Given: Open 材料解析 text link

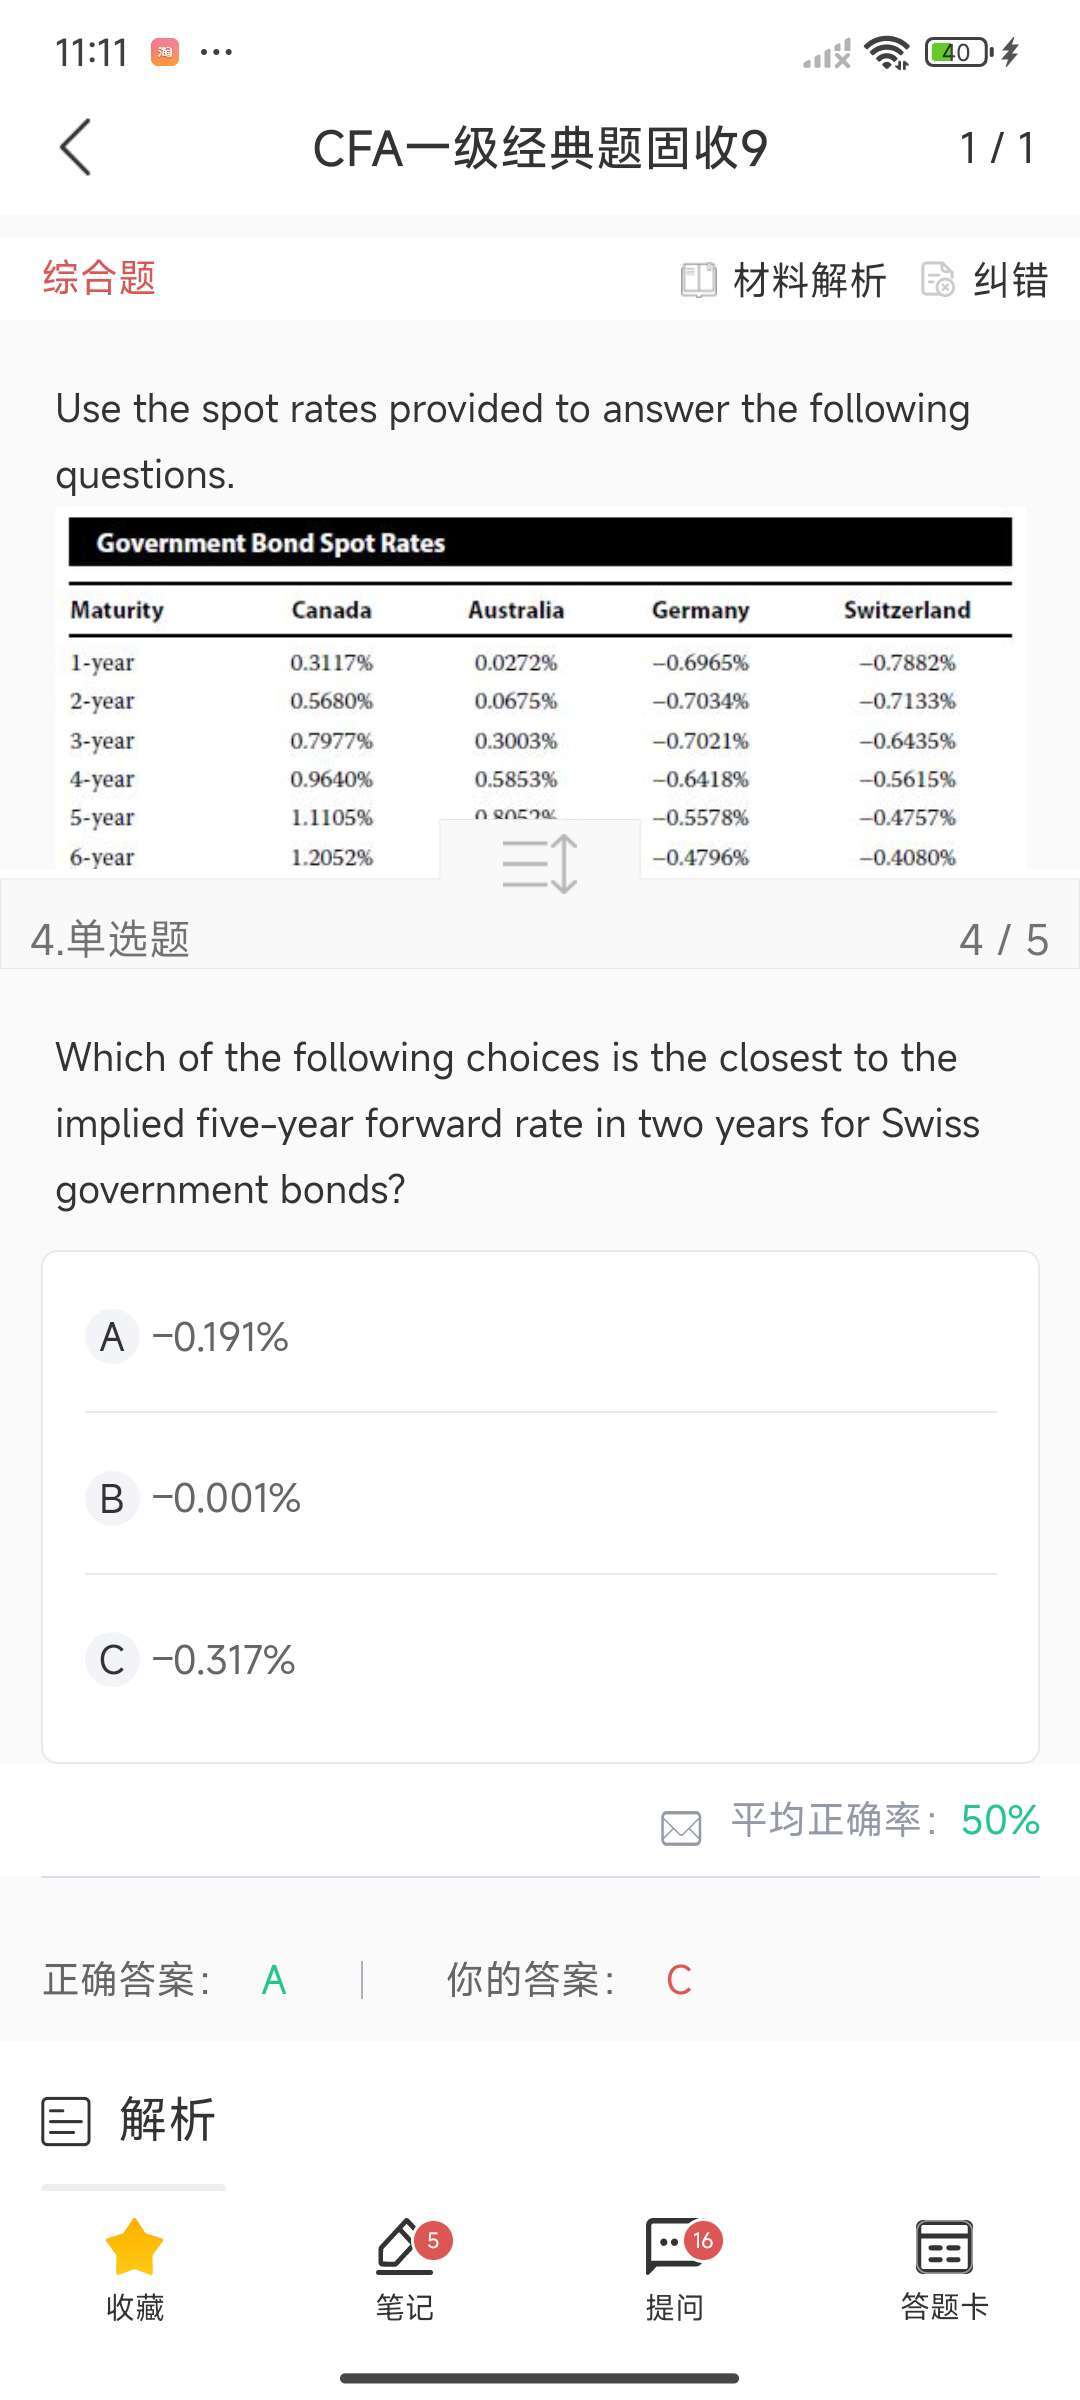Looking at the screenshot, I should tap(809, 280).
